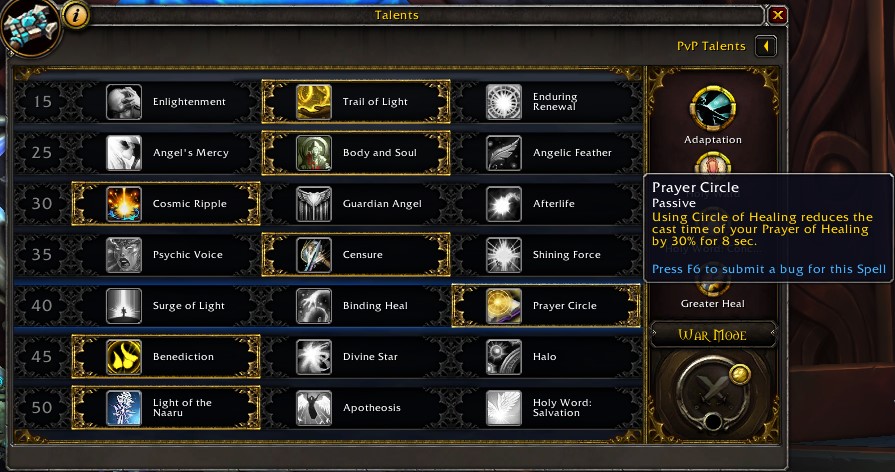
Task: Select the Halo talent row
Action: [546, 357]
